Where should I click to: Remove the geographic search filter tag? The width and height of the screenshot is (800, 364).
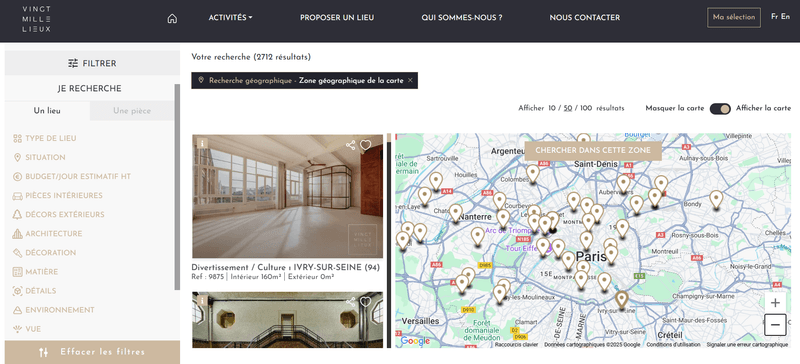point(410,81)
